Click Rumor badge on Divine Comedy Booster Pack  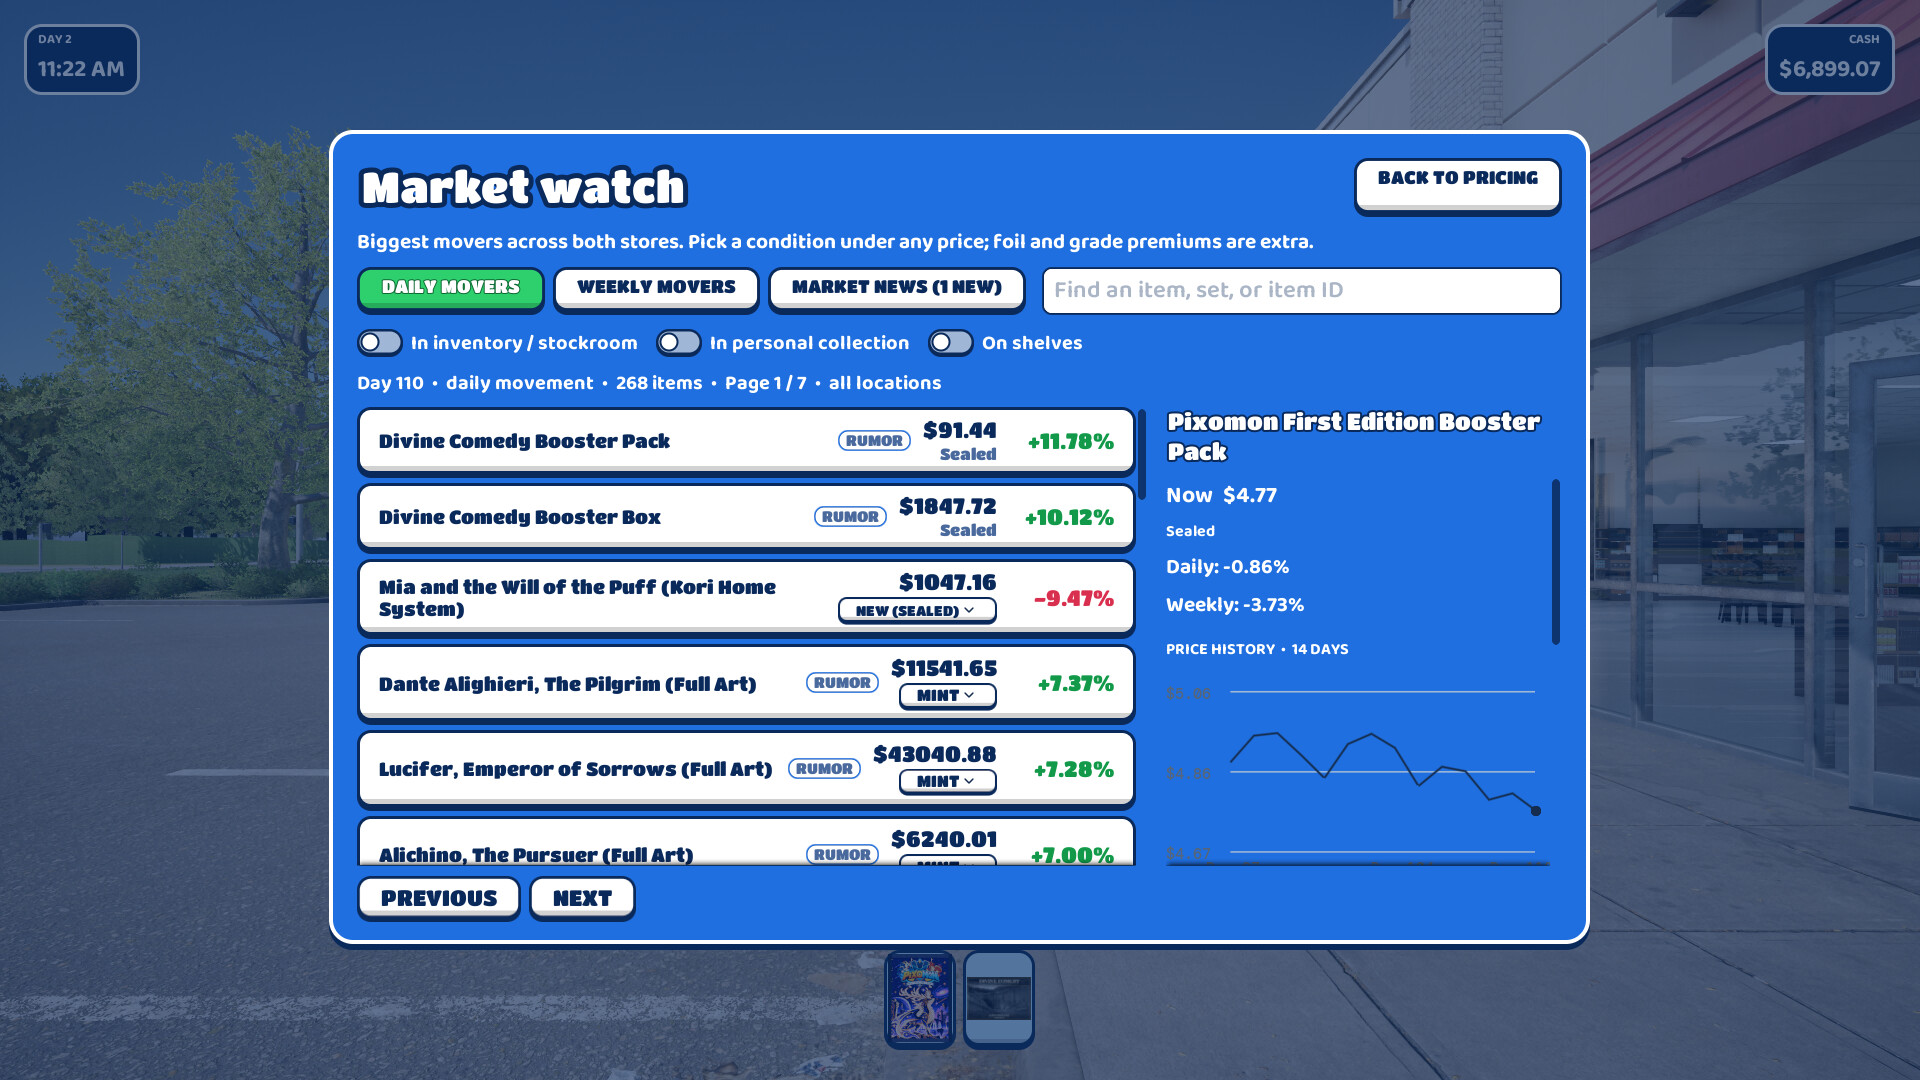coord(874,441)
